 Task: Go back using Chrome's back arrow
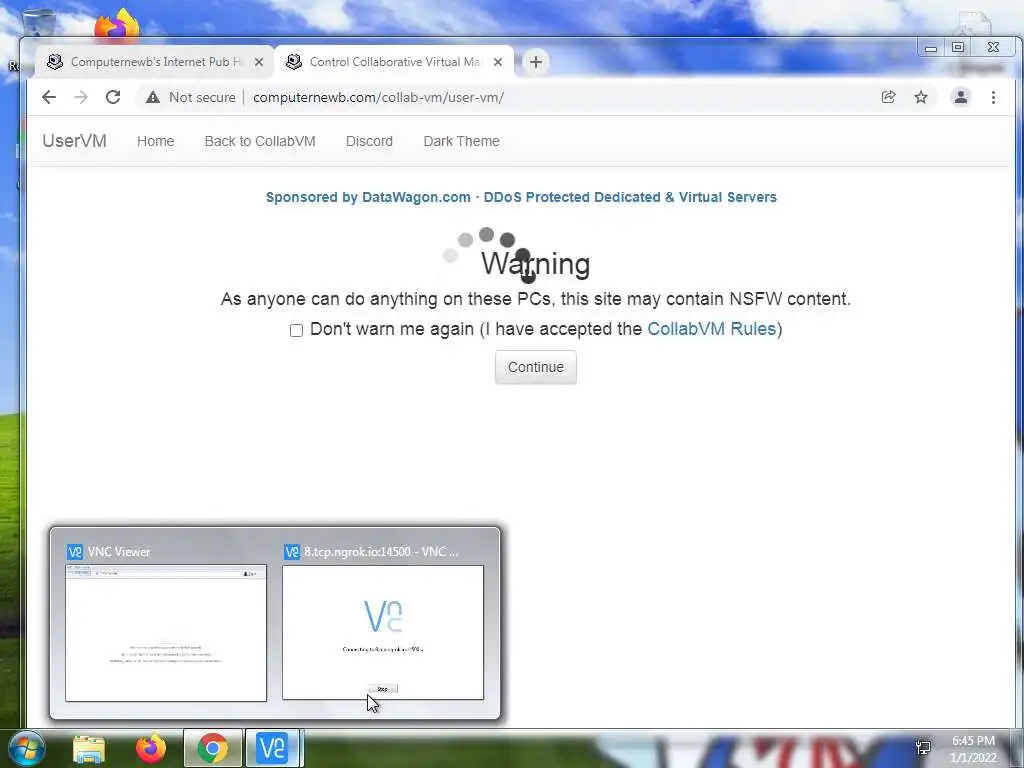49,97
